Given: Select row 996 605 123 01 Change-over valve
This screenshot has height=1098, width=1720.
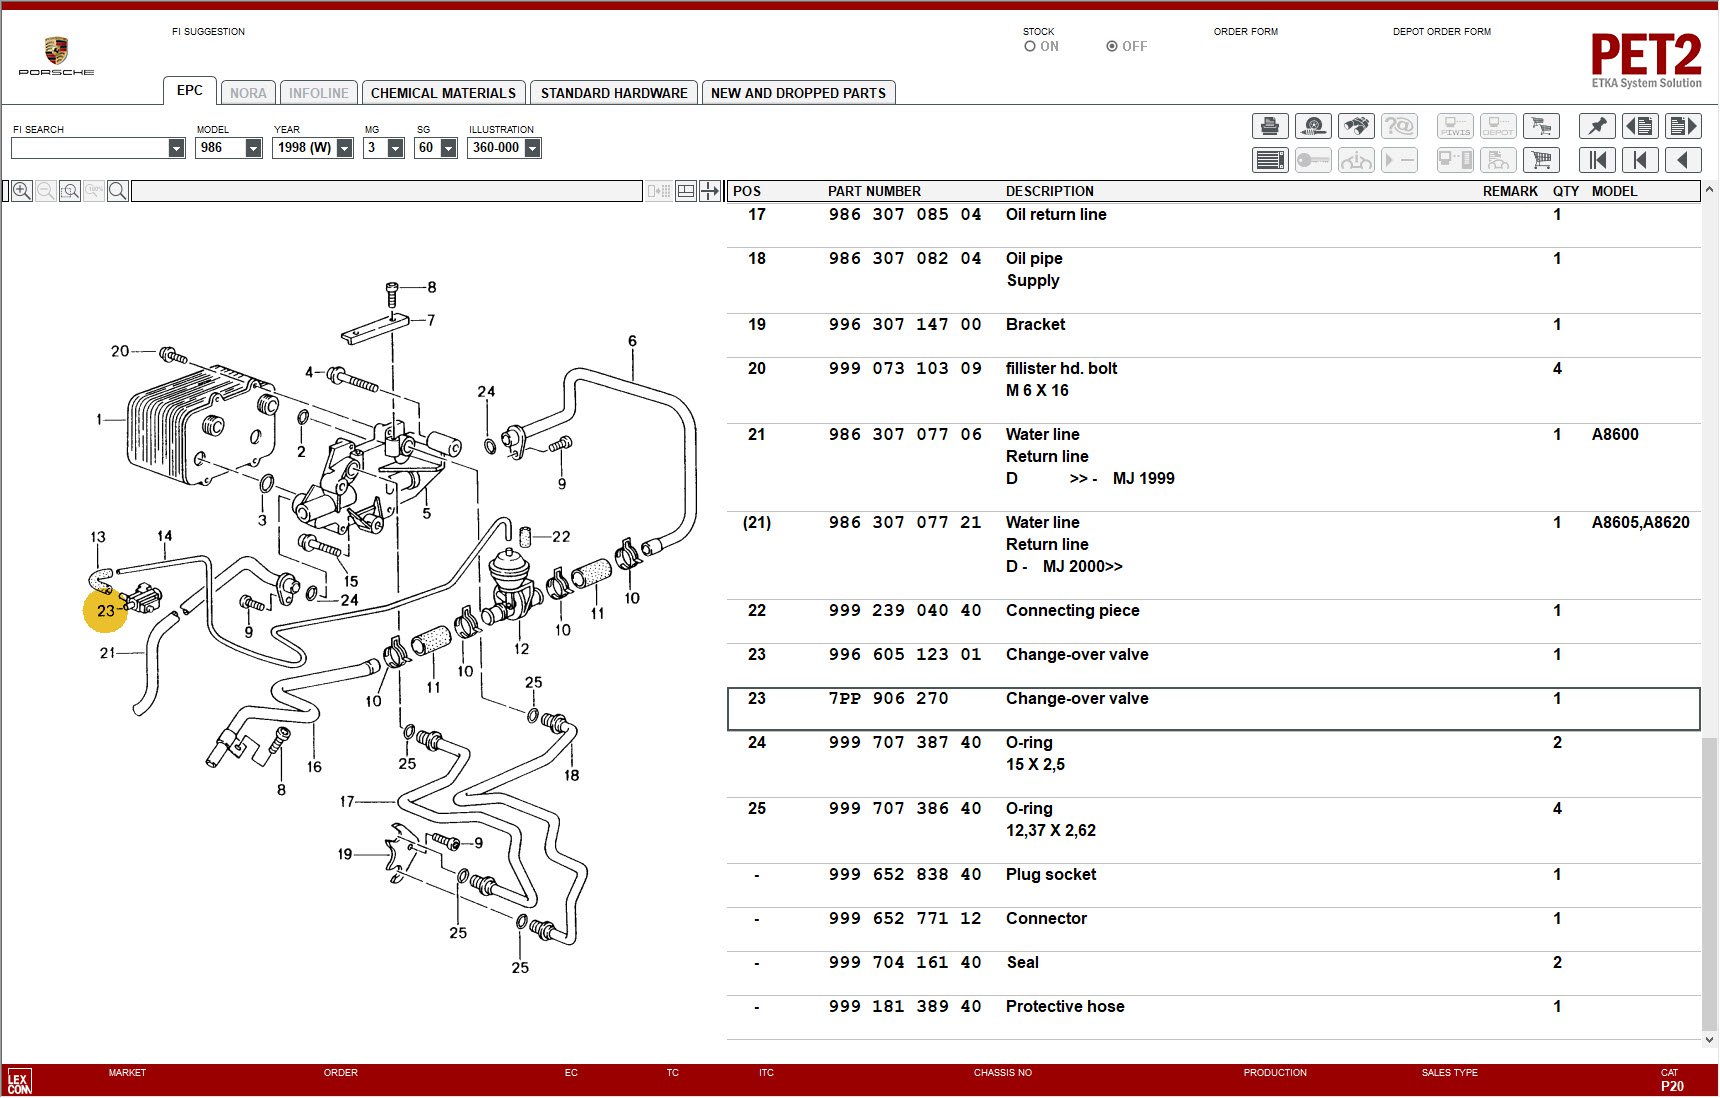Looking at the screenshot, I should pyautogui.click(x=1213, y=665).
